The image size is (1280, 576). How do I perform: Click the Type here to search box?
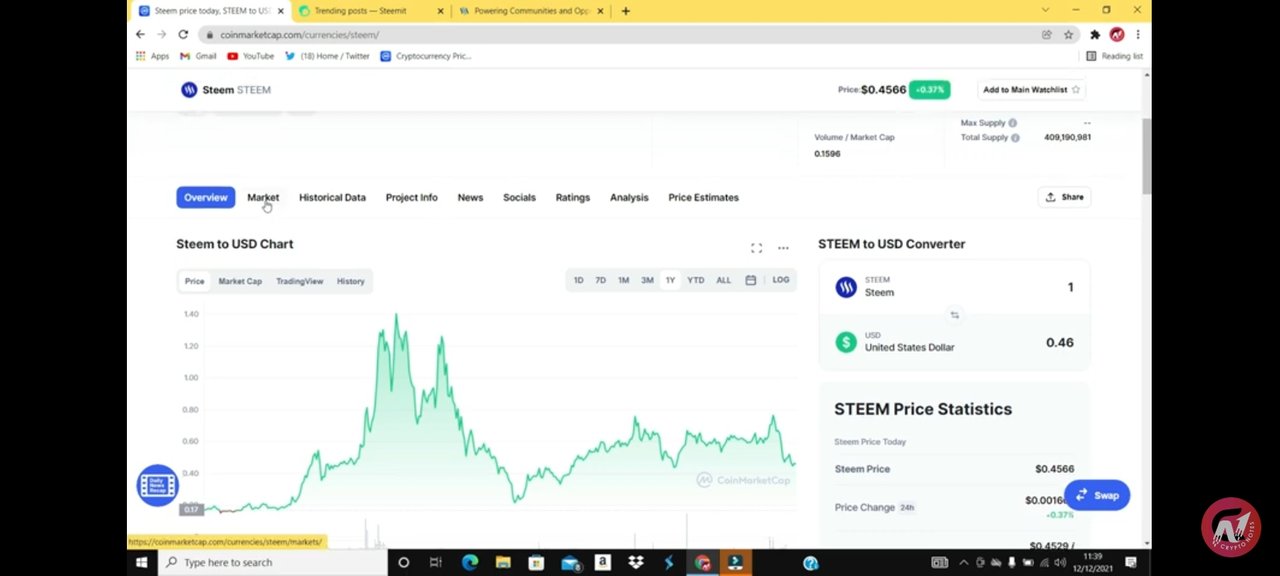pyautogui.click(x=272, y=563)
